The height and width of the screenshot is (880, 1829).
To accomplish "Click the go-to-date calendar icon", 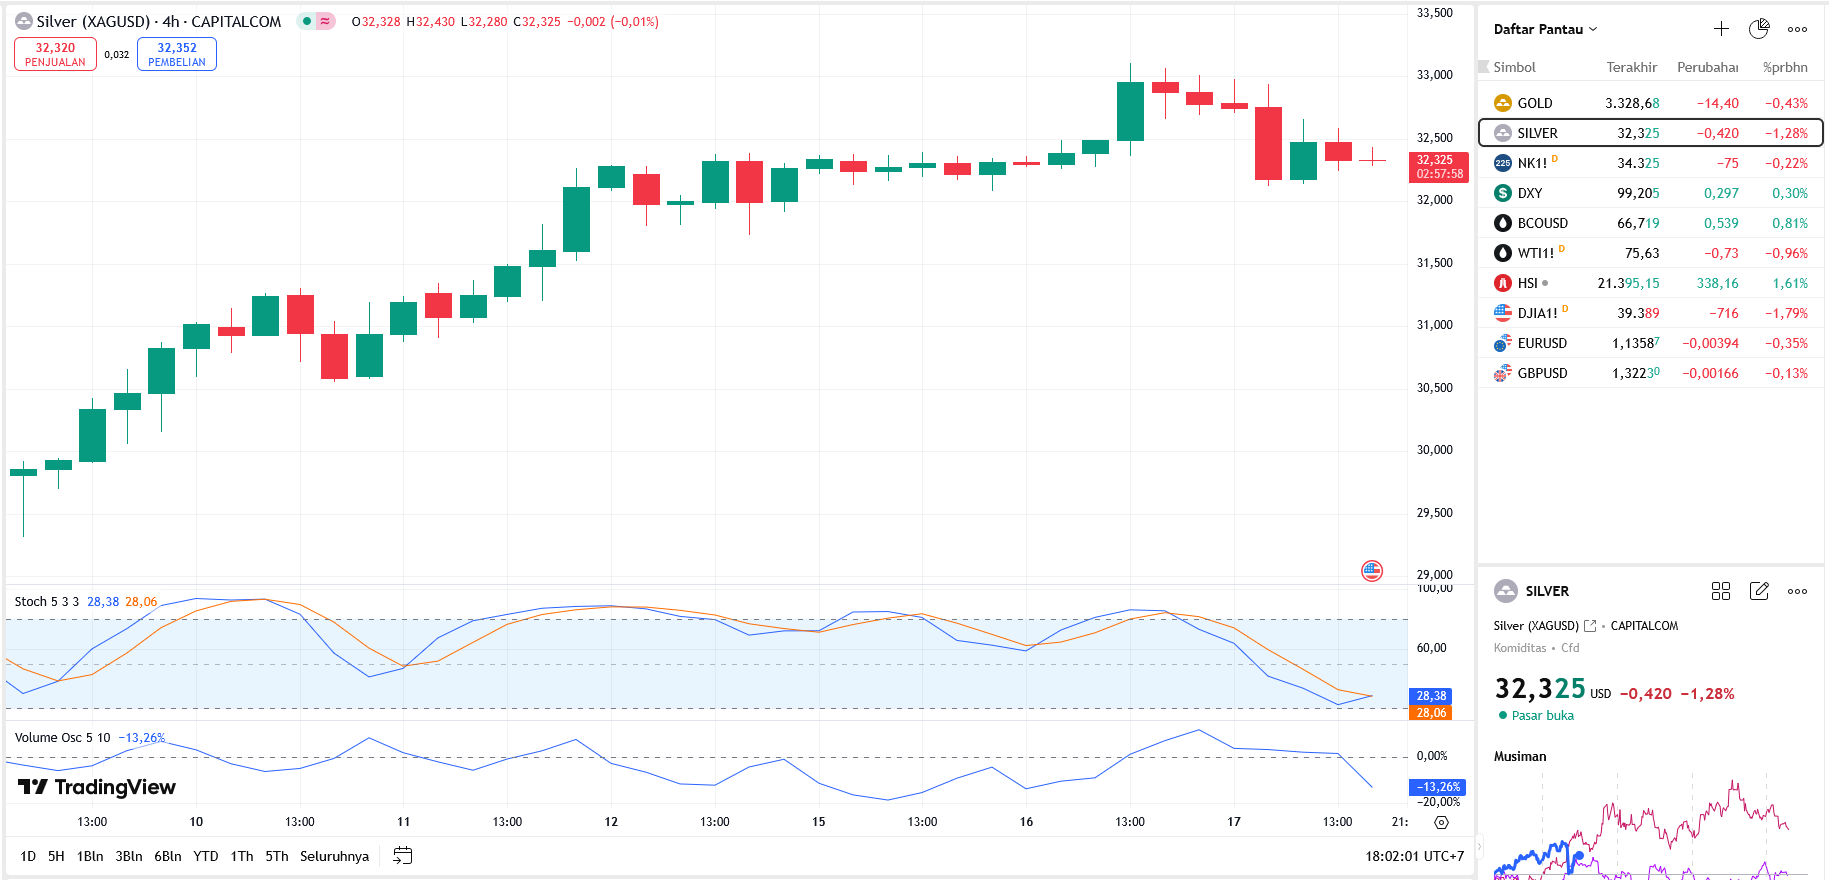I will [402, 856].
